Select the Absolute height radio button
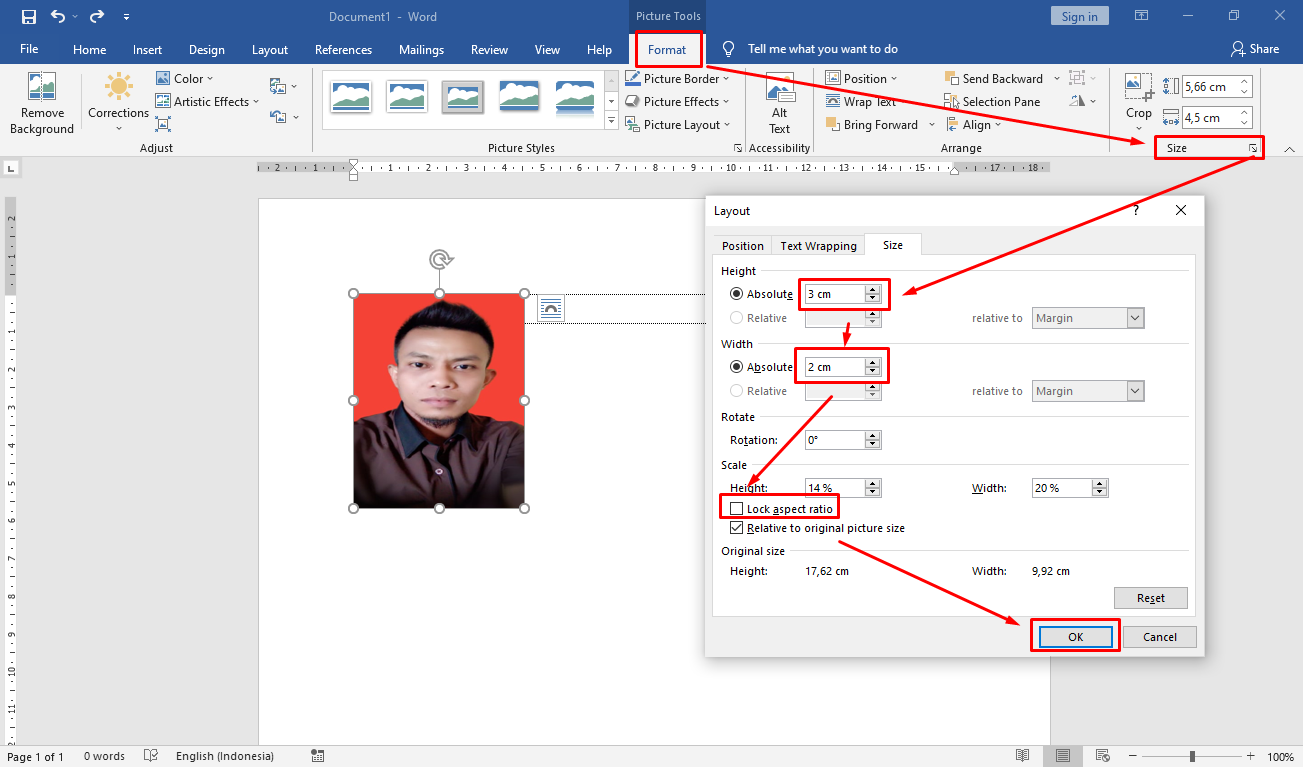 [x=737, y=294]
